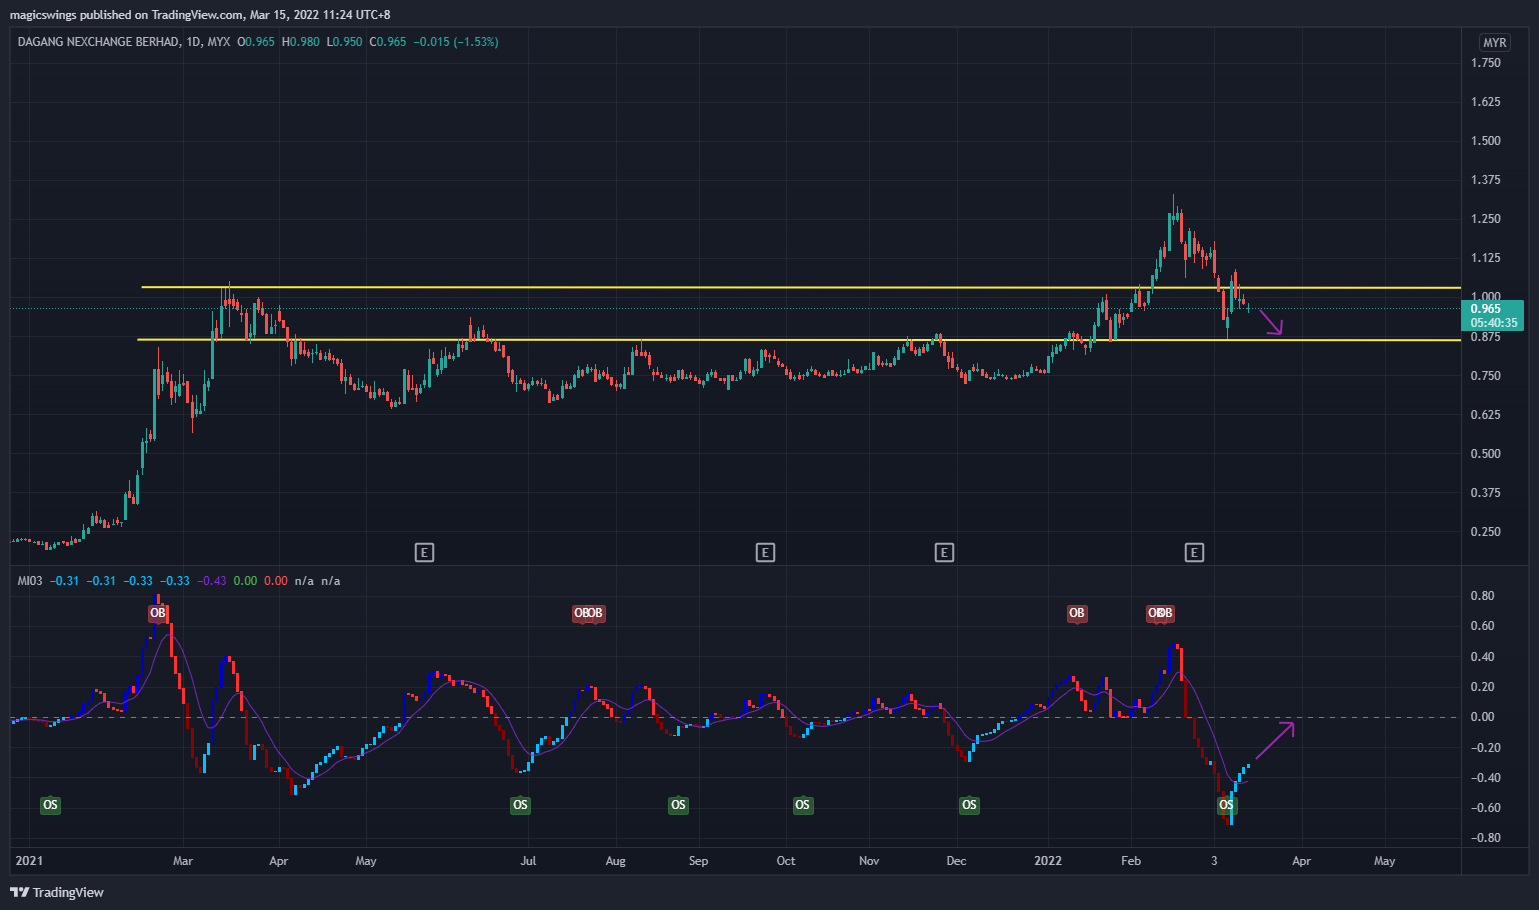Select the upper yellow resistance line near 1.000
1539x910 pixels.
click(x=800, y=288)
